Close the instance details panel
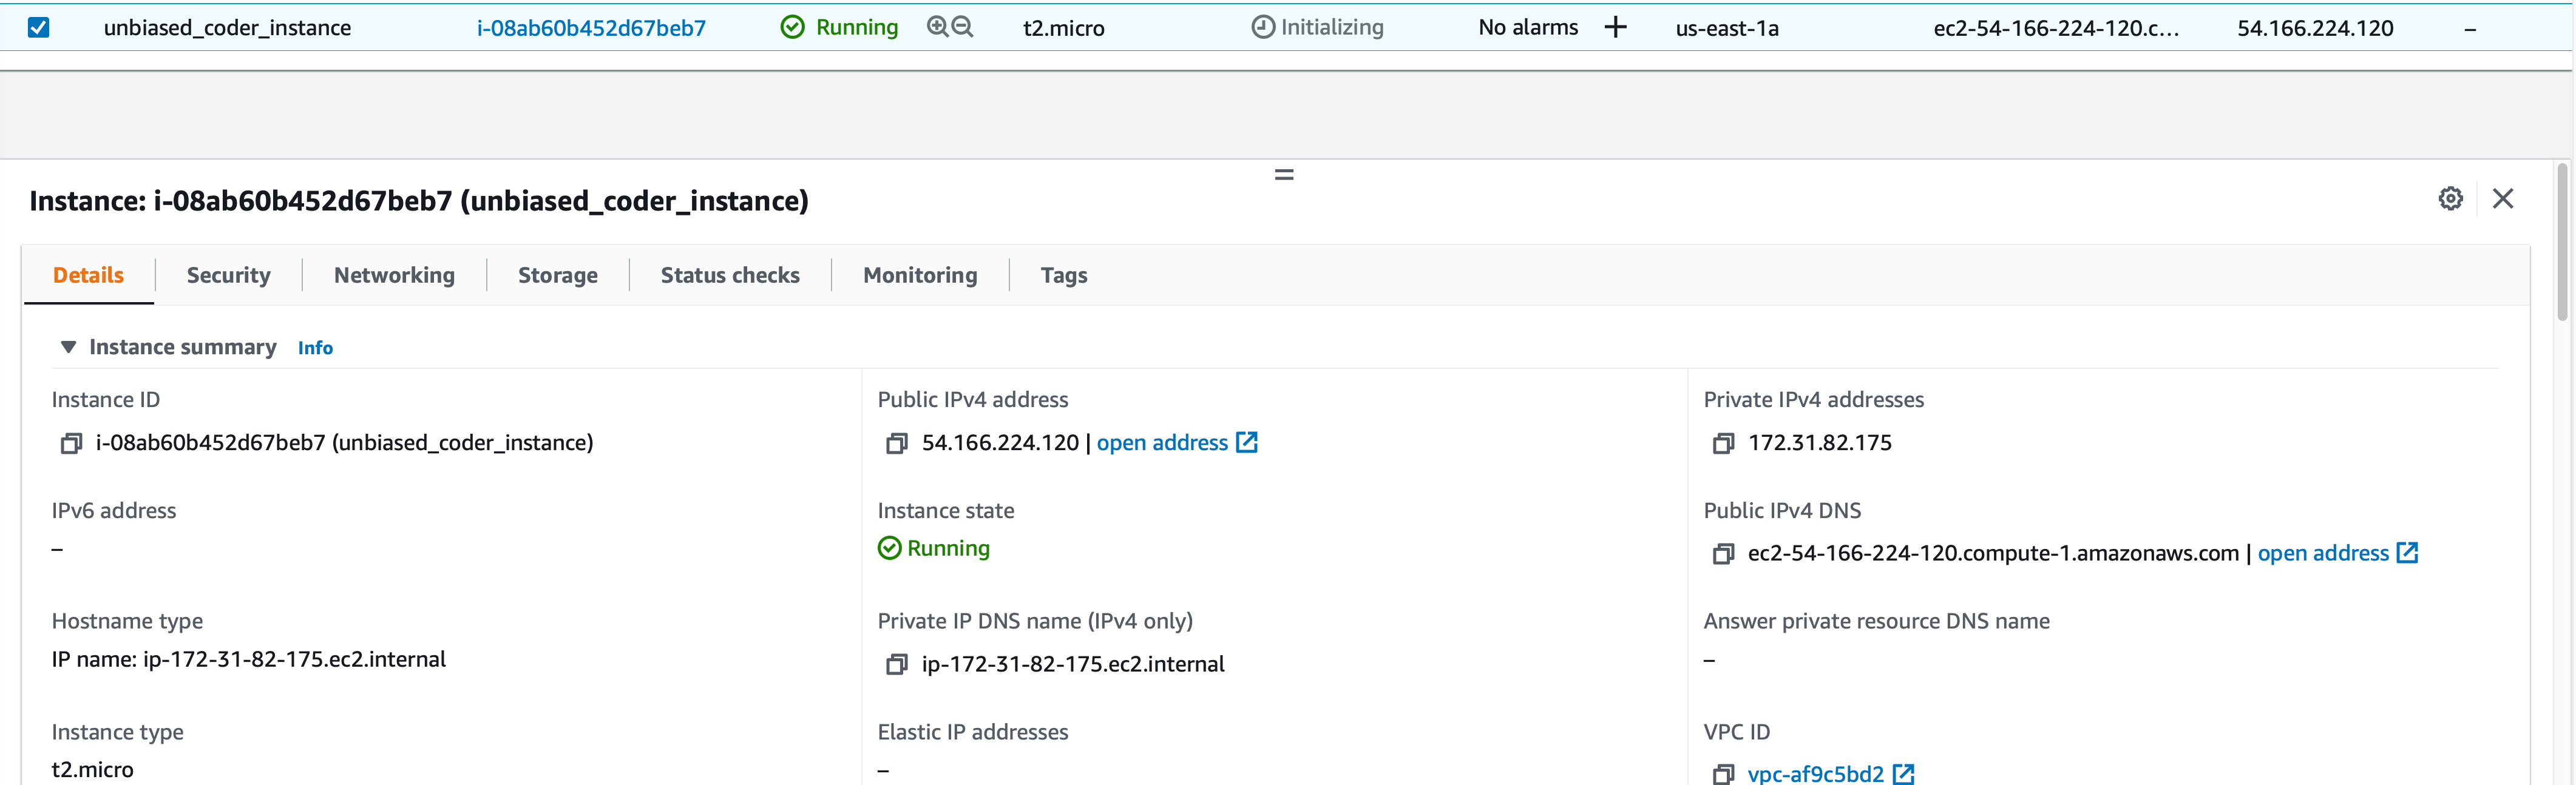2576x785 pixels. pos(2502,198)
